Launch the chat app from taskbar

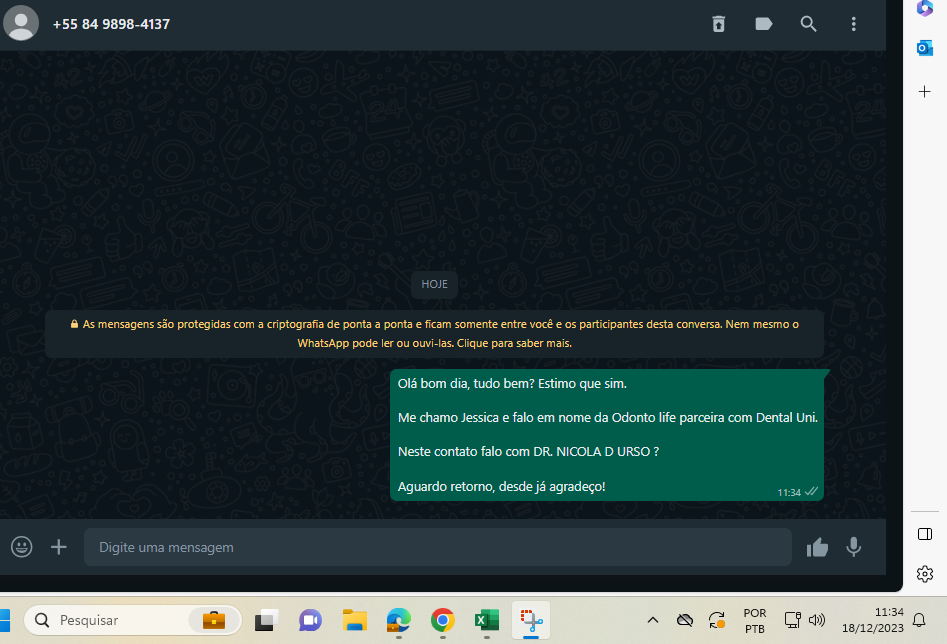[310, 620]
